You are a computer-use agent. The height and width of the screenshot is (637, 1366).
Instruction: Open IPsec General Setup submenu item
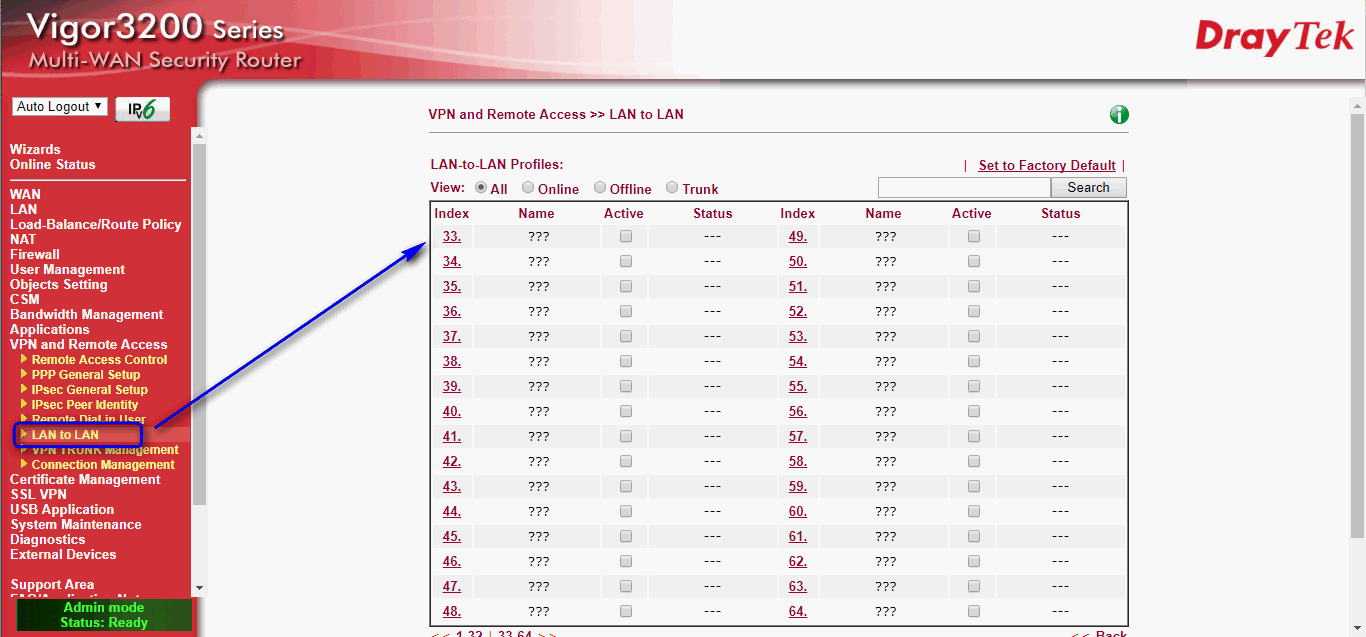(x=89, y=390)
